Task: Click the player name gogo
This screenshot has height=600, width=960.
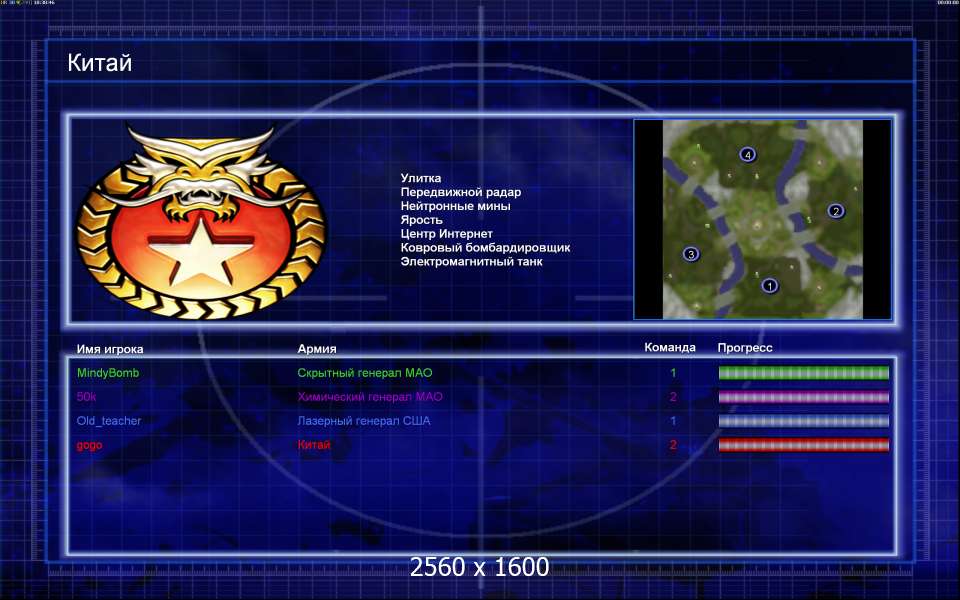Action: point(89,445)
